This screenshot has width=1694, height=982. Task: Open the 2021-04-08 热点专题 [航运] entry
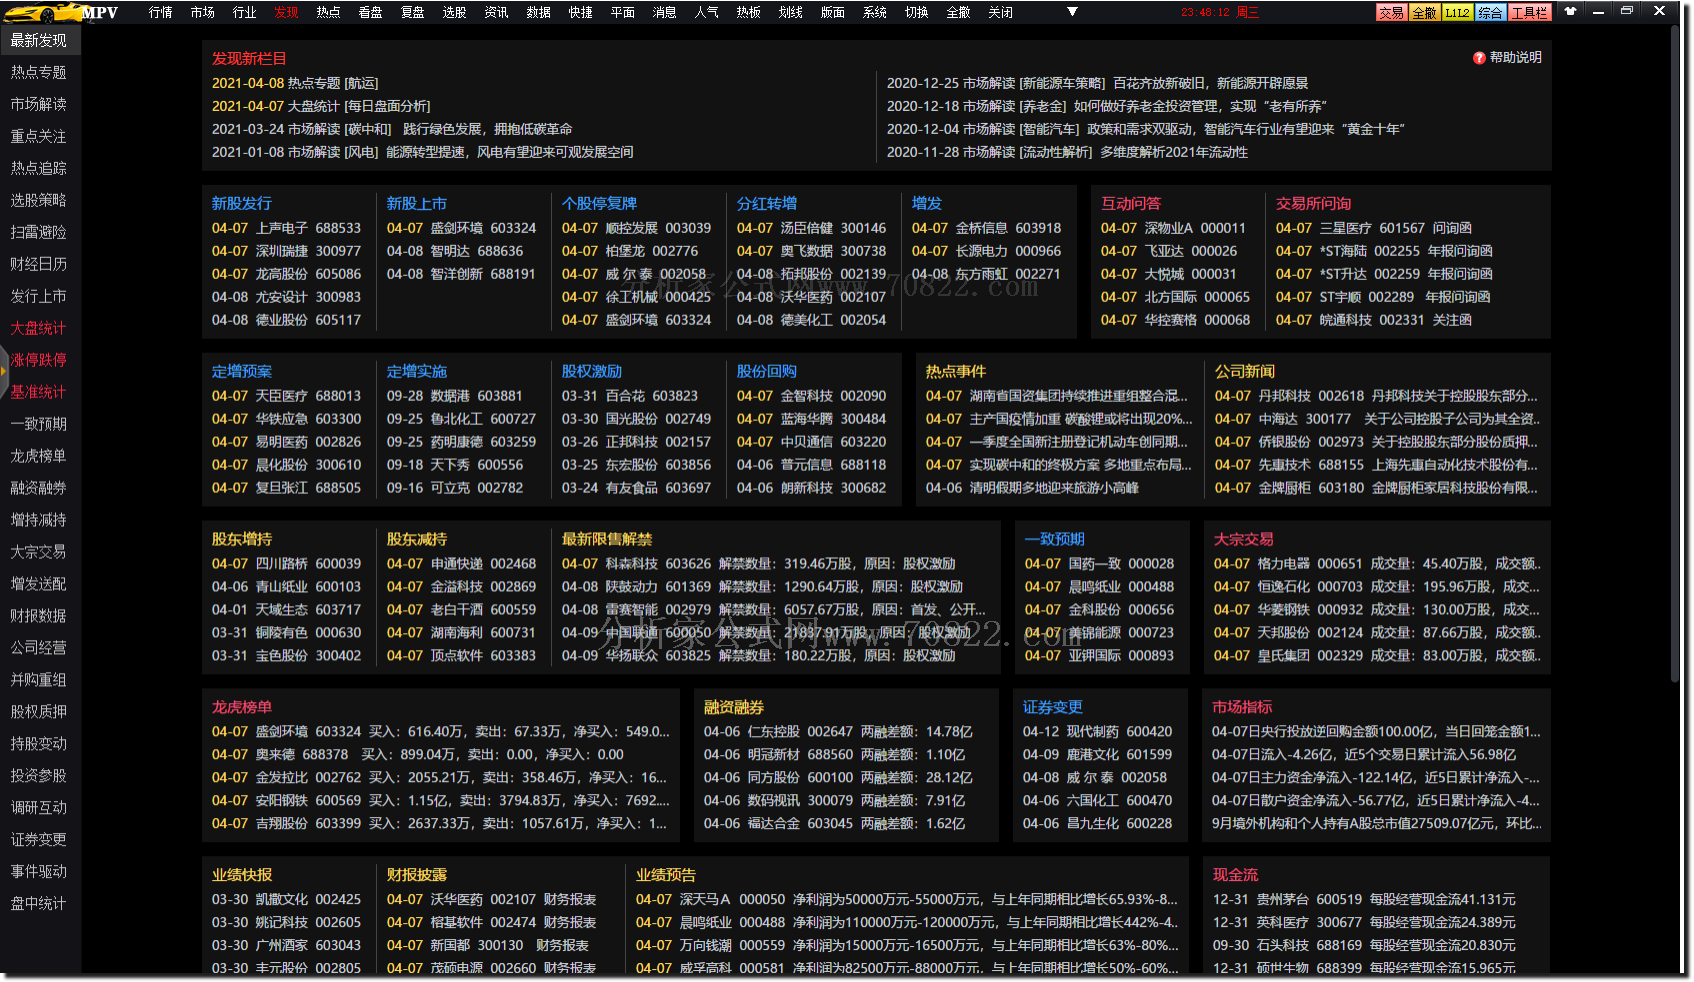point(295,83)
